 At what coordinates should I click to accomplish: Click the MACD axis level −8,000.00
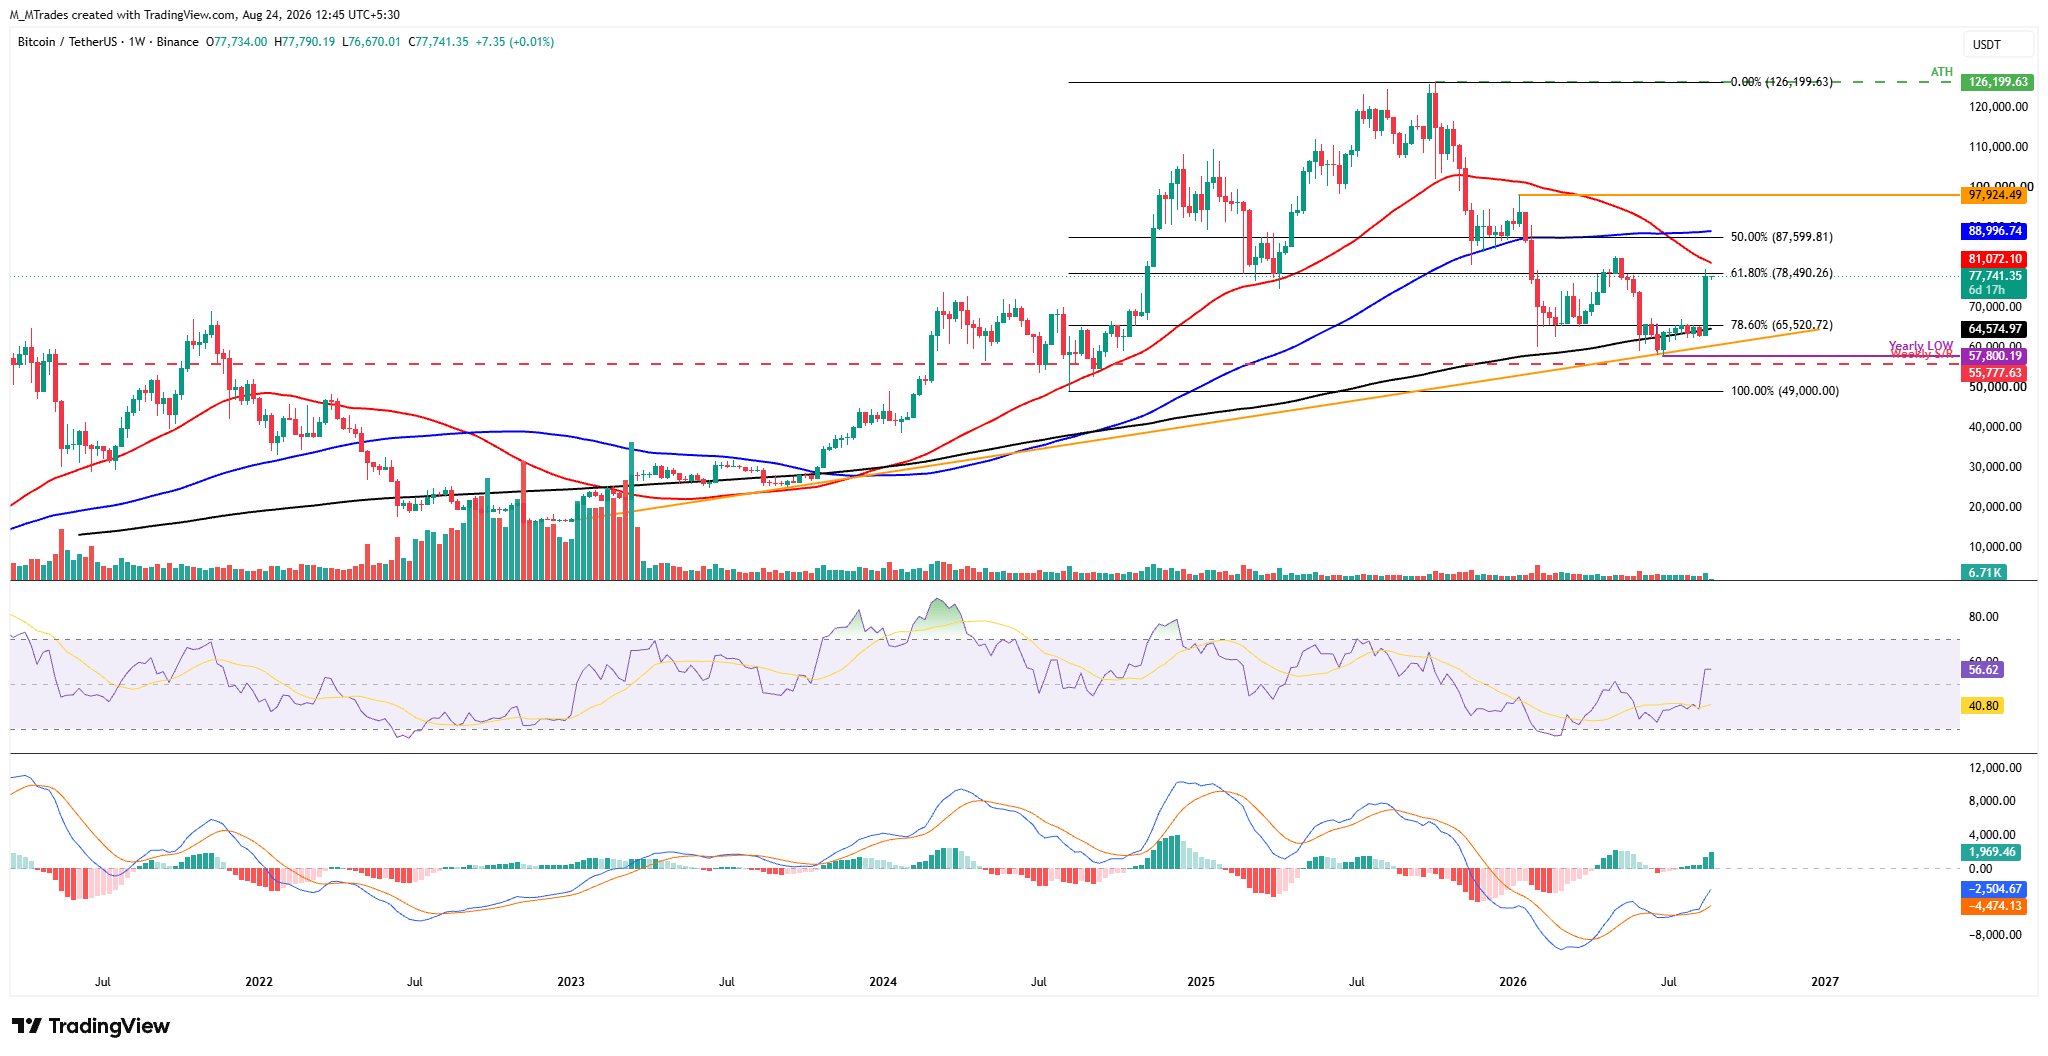click(1993, 935)
